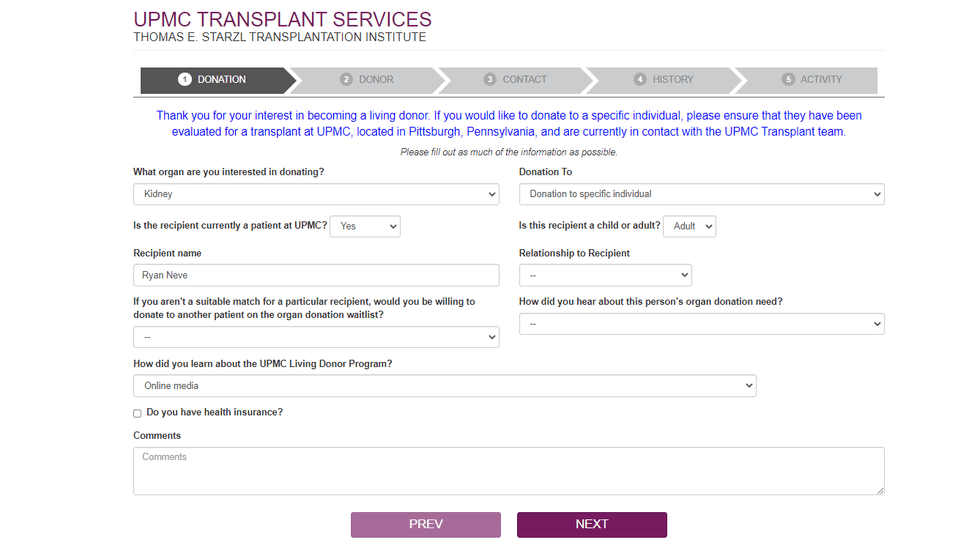Click the Recipient name input field

(316, 275)
